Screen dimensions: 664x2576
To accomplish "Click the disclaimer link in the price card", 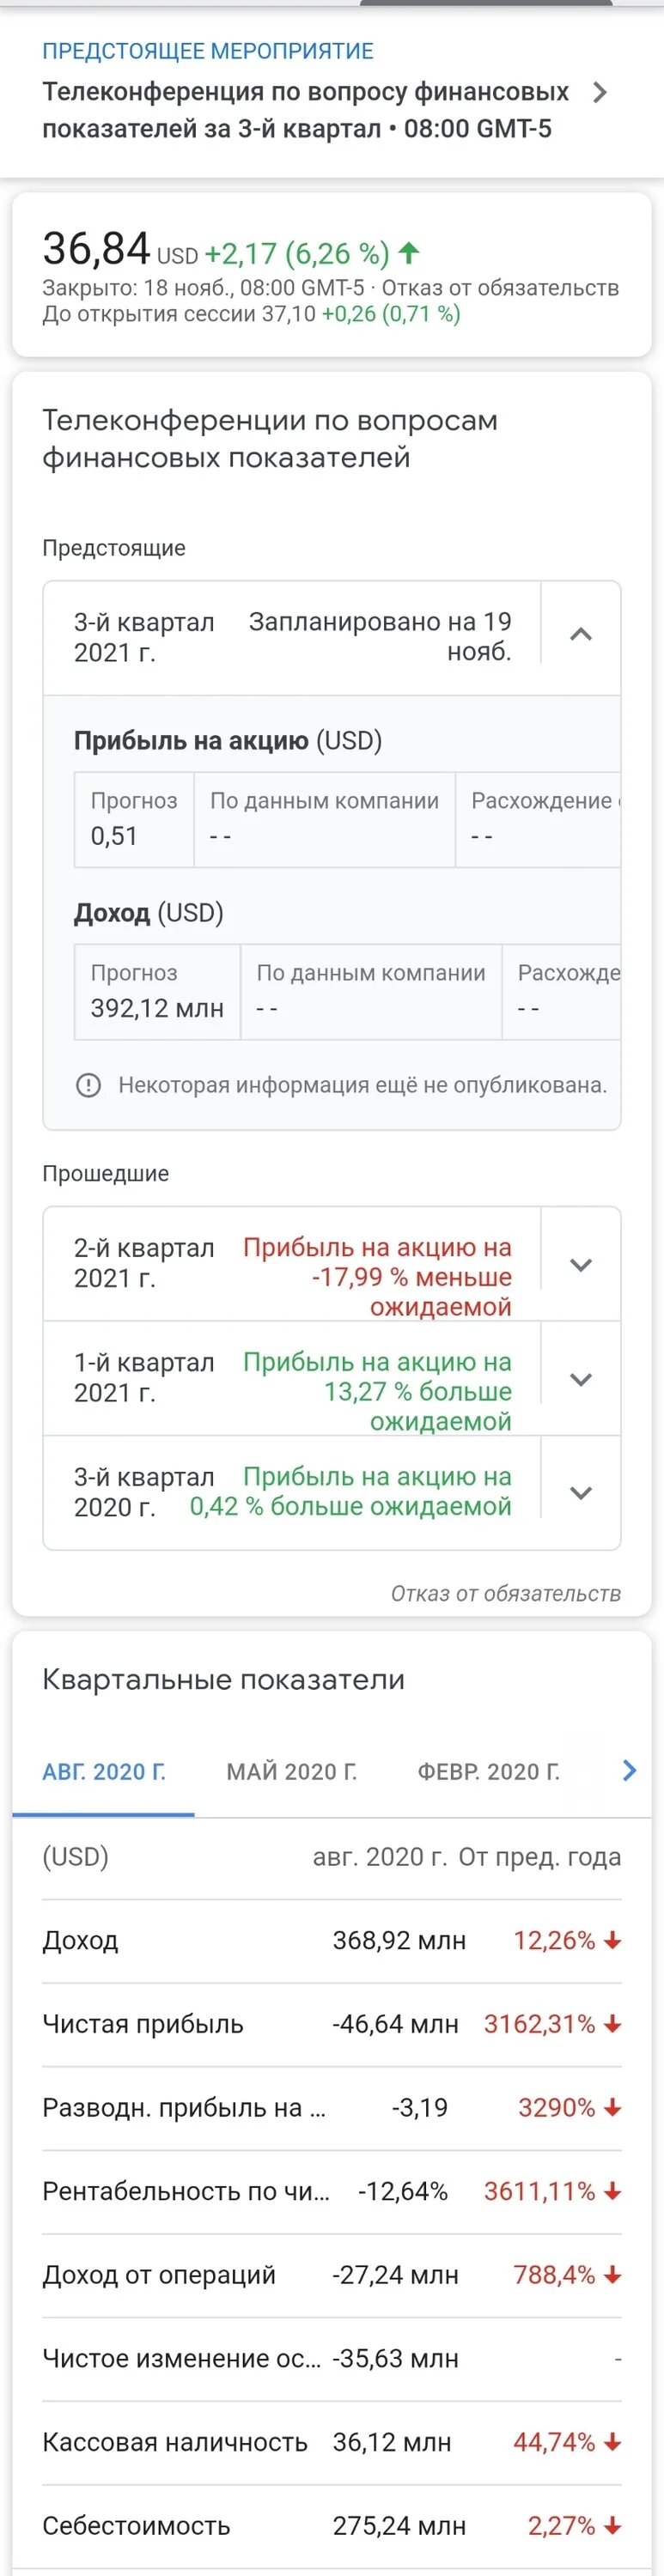I will [x=500, y=288].
